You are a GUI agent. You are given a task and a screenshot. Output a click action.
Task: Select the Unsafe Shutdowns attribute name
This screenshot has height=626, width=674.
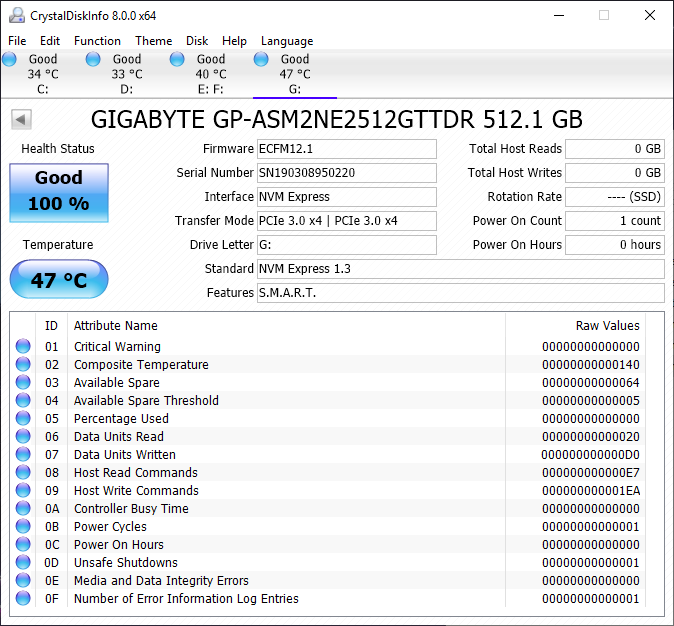tap(126, 562)
